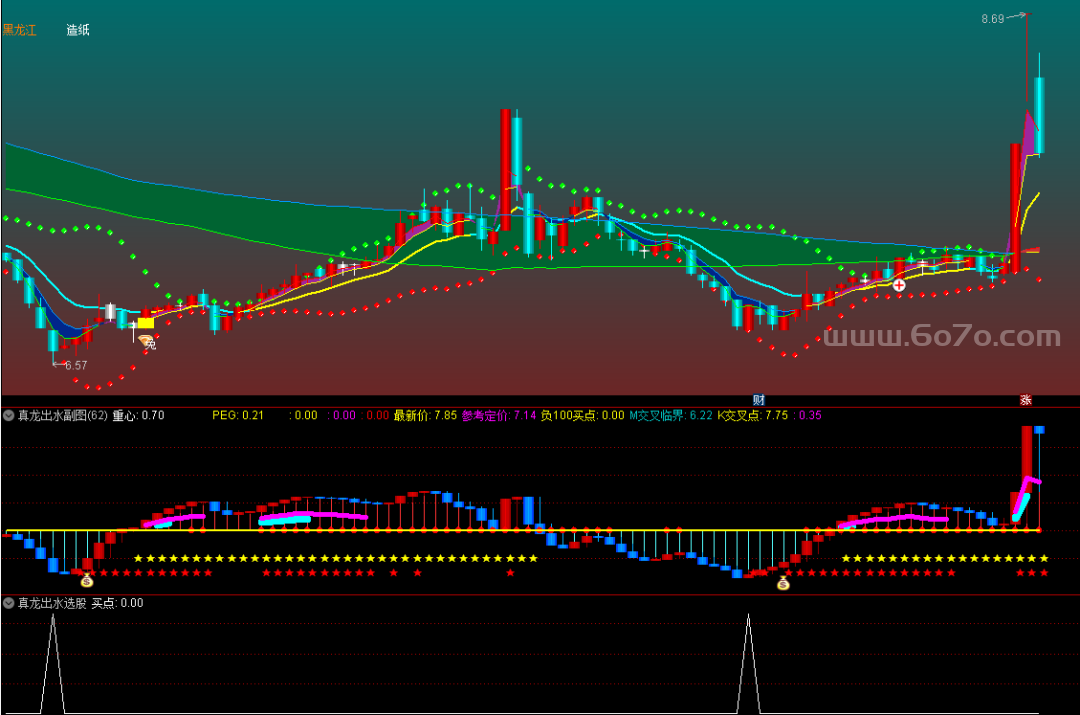Click the white plus circle marker
This screenshot has width=1080, height=715.
click(x=899, y=285)
